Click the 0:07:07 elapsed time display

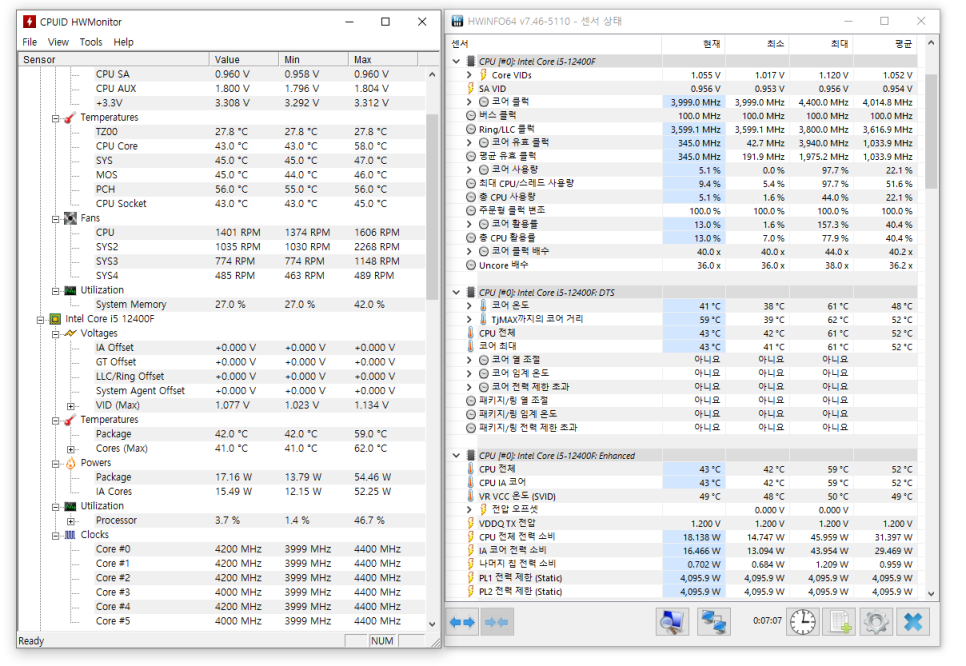pyautogui.click(x=767, y=621)
